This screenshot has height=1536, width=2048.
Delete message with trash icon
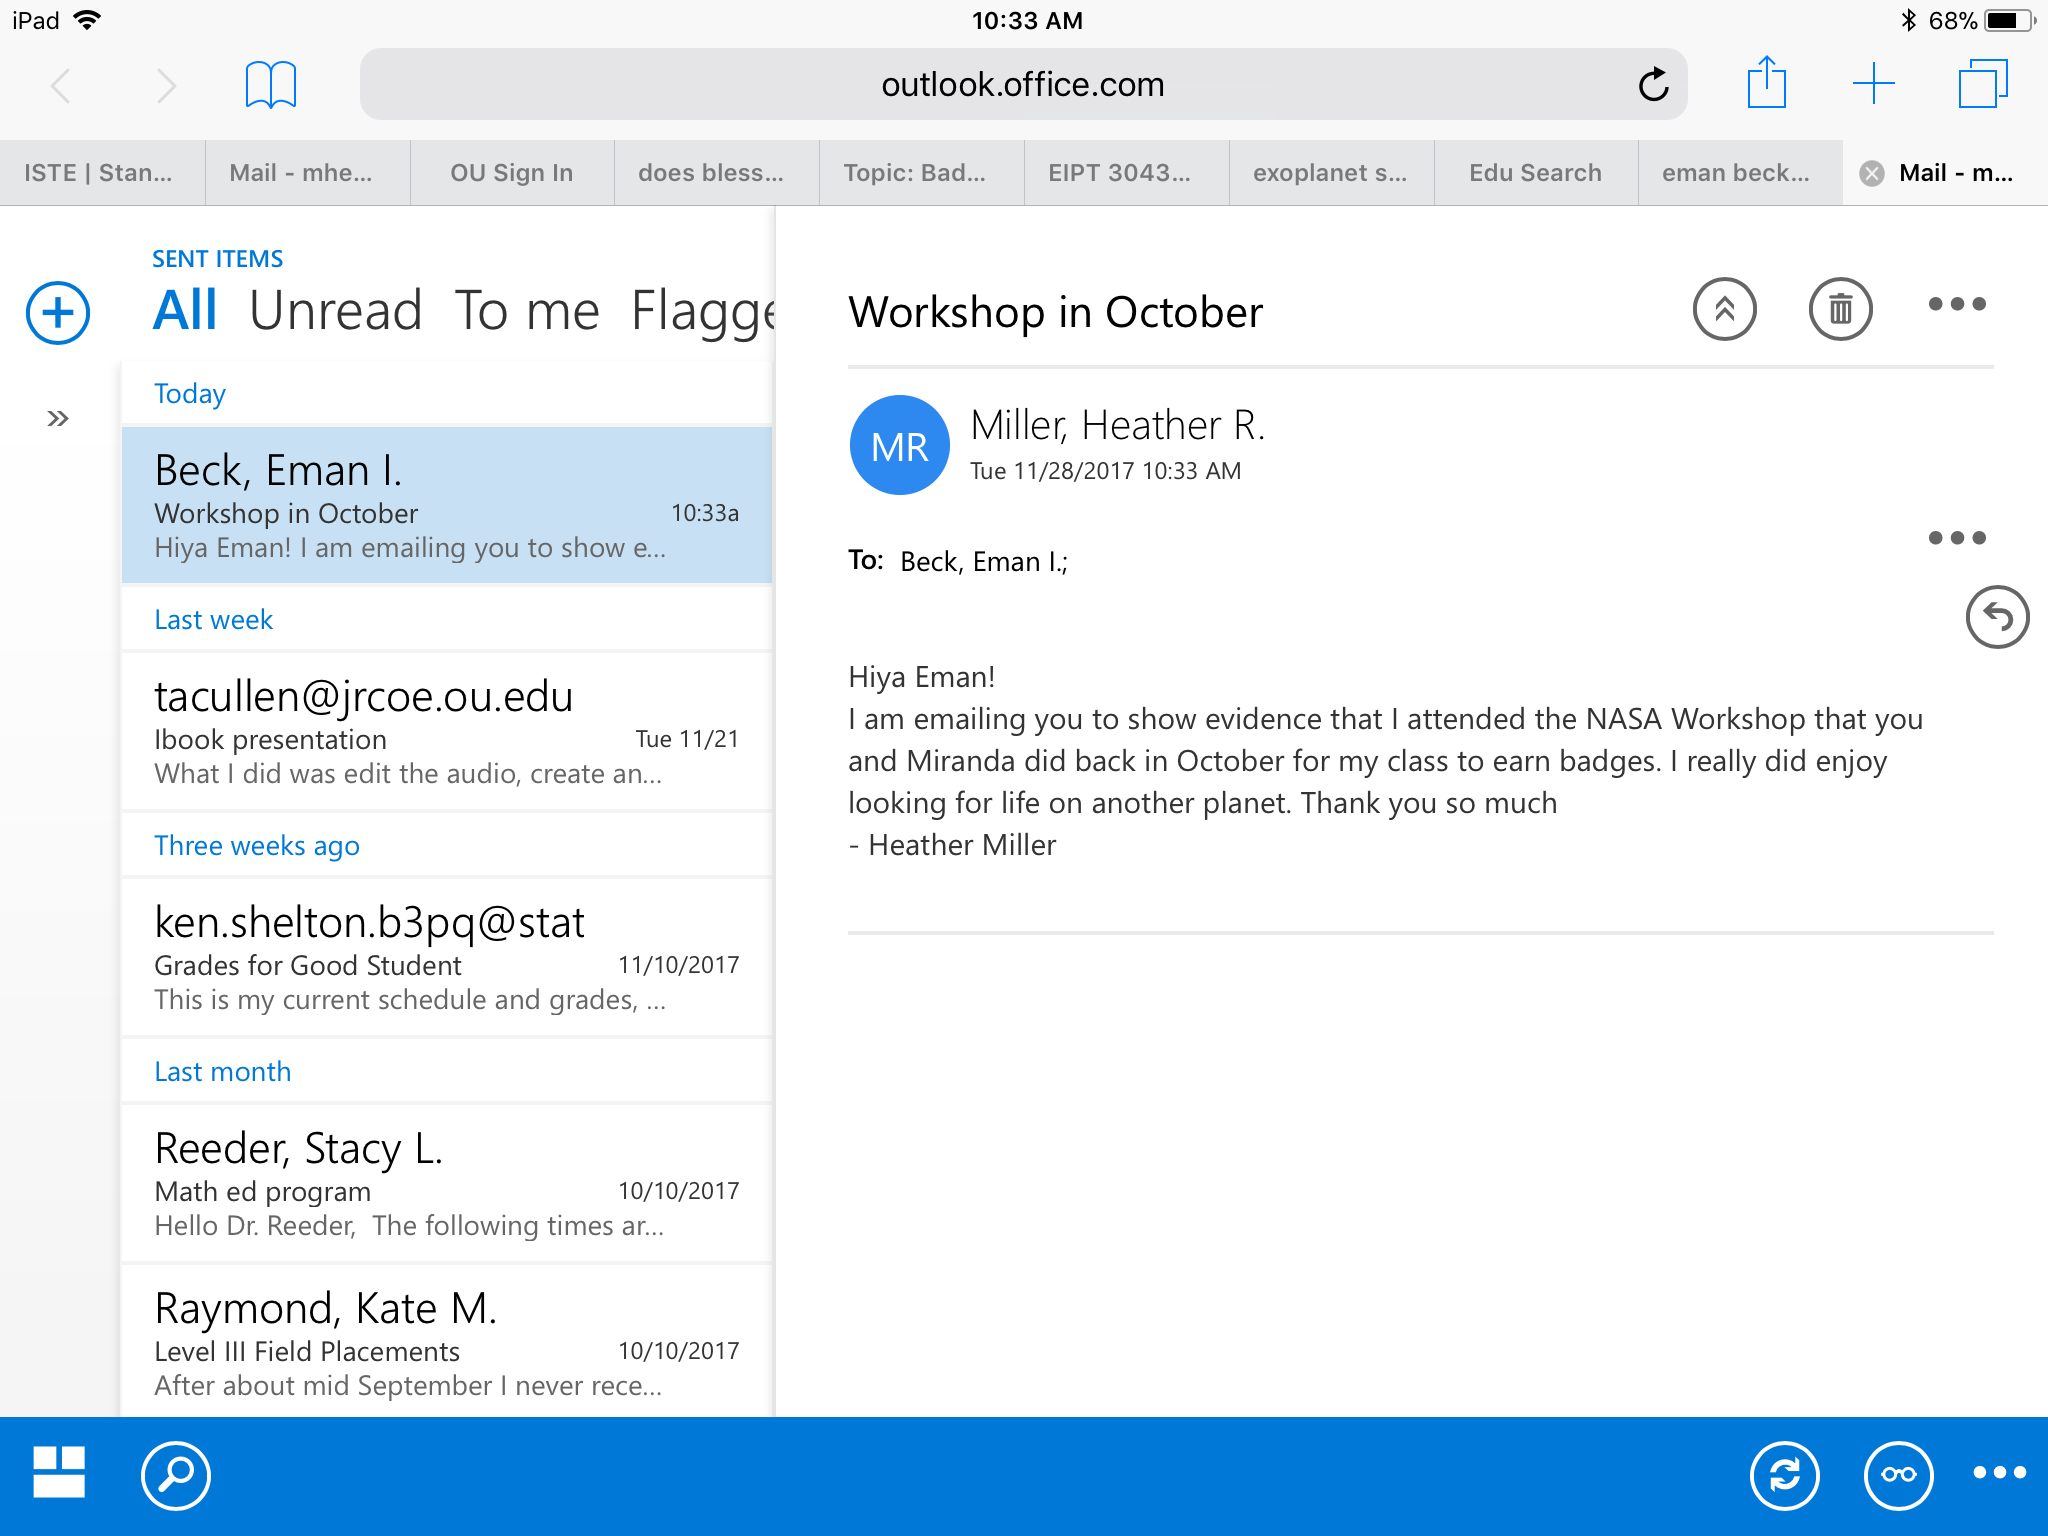pyautogui.click(x=1840, y=309)
